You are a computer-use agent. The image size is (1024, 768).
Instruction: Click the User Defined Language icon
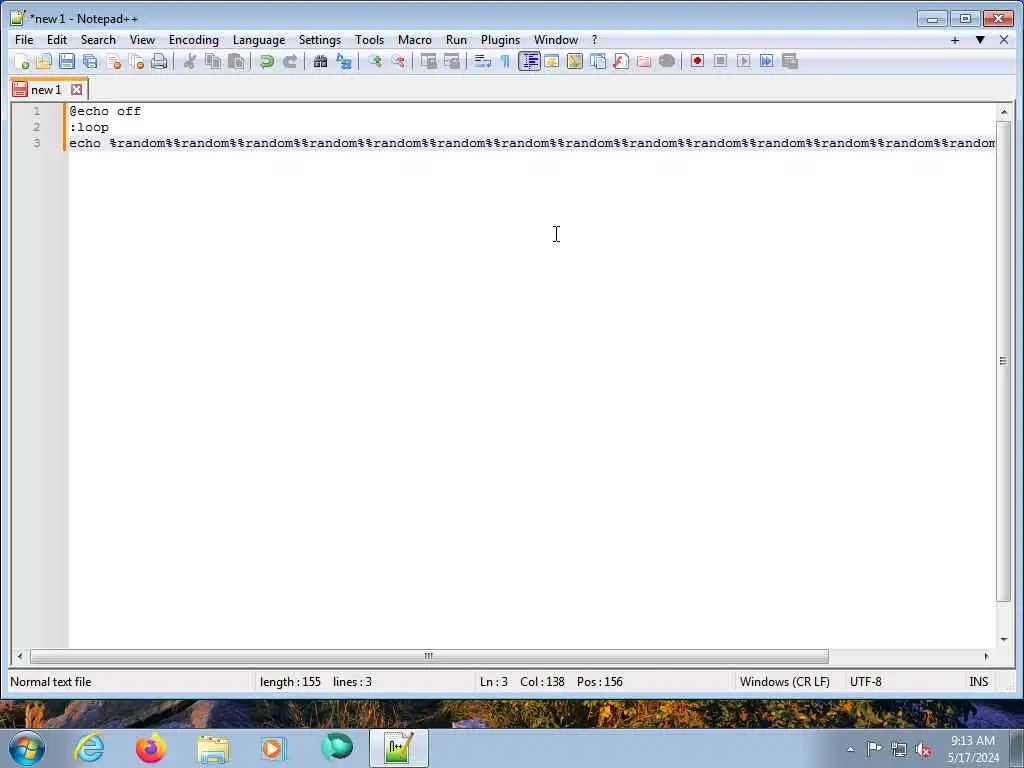pyautogui.click(x=552, y=61)
